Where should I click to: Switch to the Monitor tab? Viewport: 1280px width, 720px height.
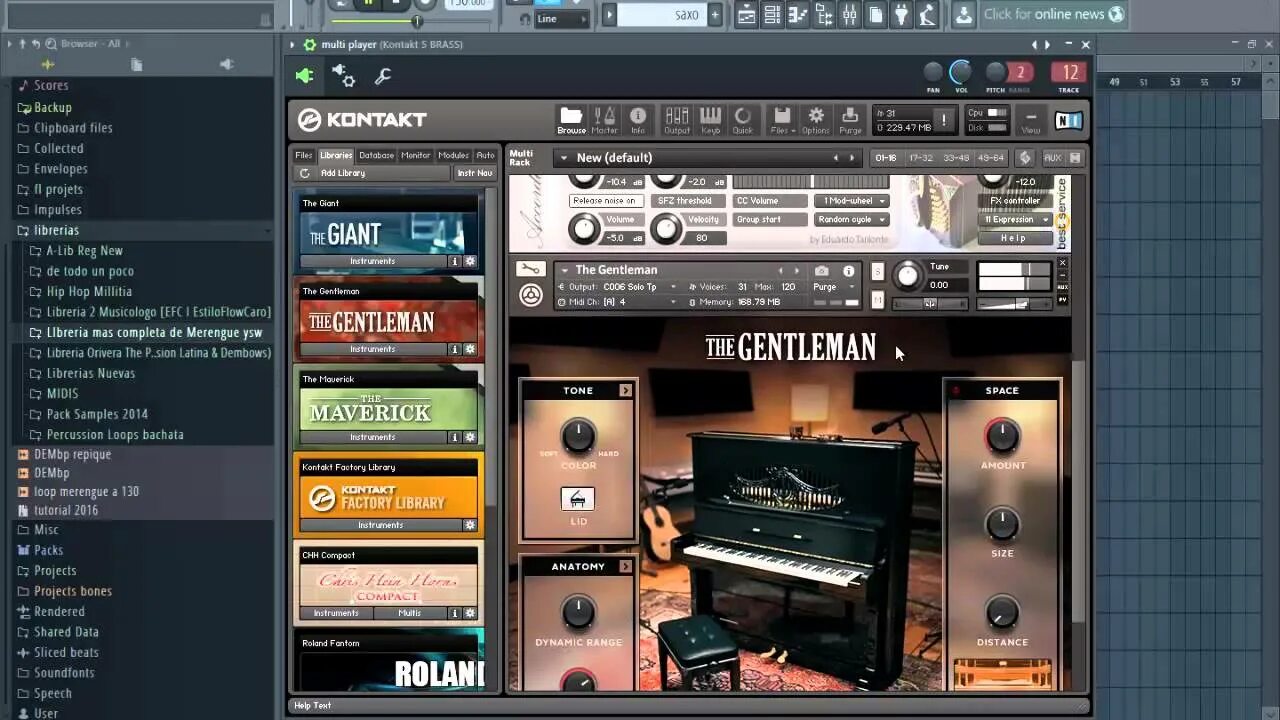pos(416,155)
